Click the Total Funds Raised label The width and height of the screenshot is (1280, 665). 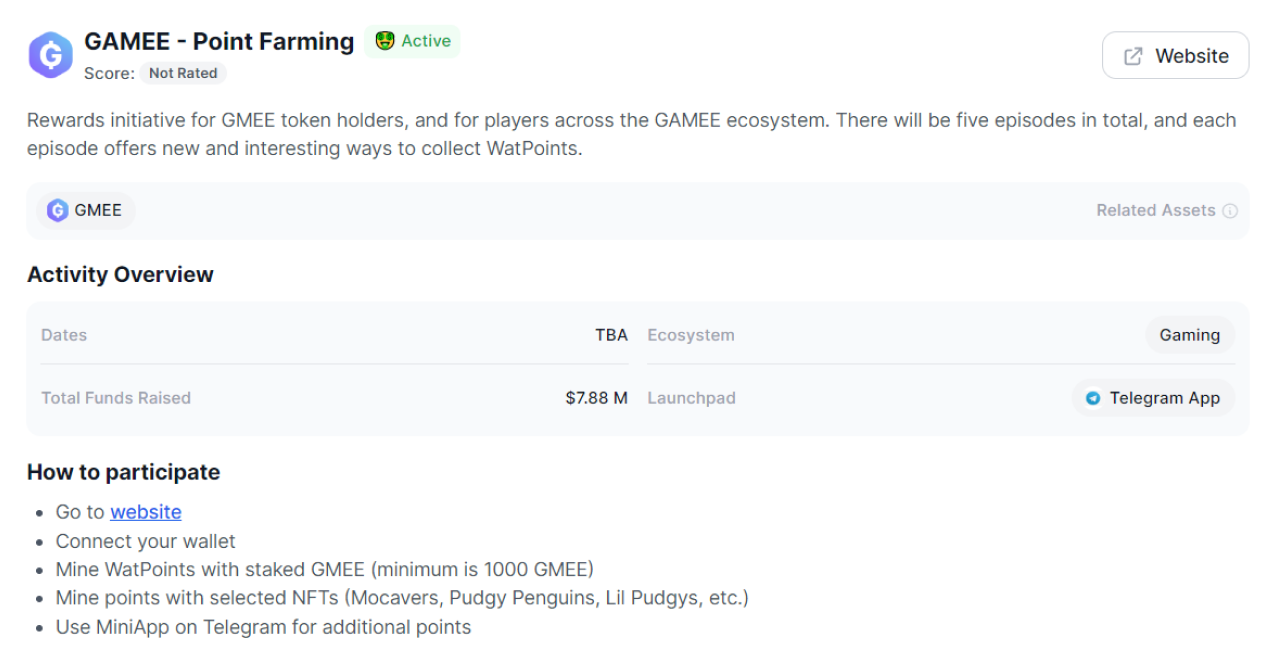116,398
